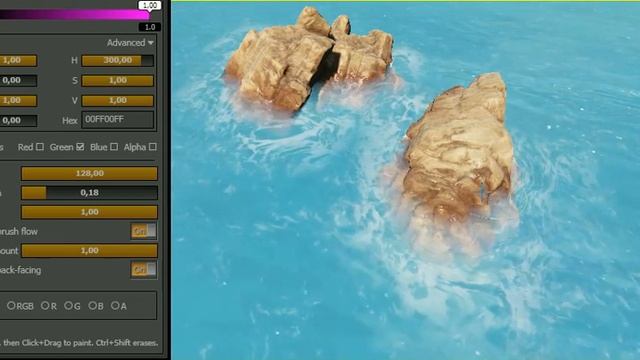Tick the Red channel checkbox
Viewport: 640px width, 360px height.
[x=40, y=147]
